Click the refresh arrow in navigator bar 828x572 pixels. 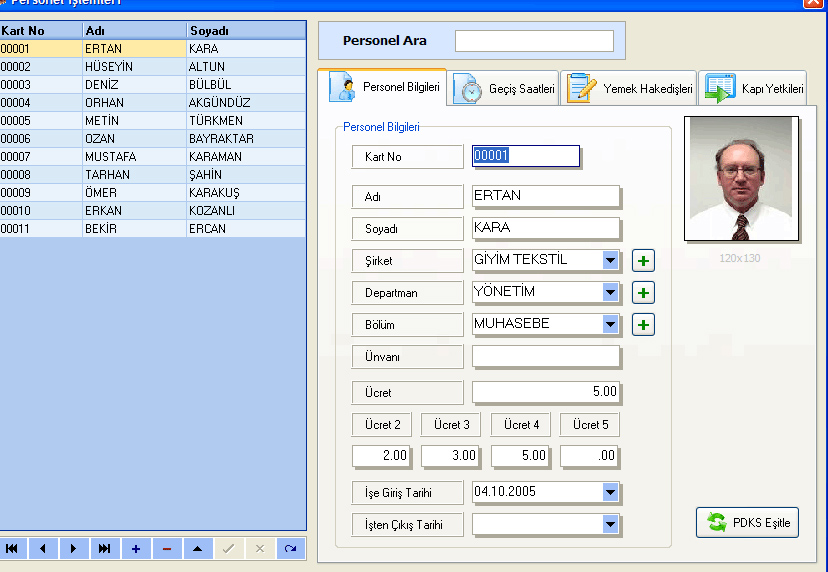(291, 549)
